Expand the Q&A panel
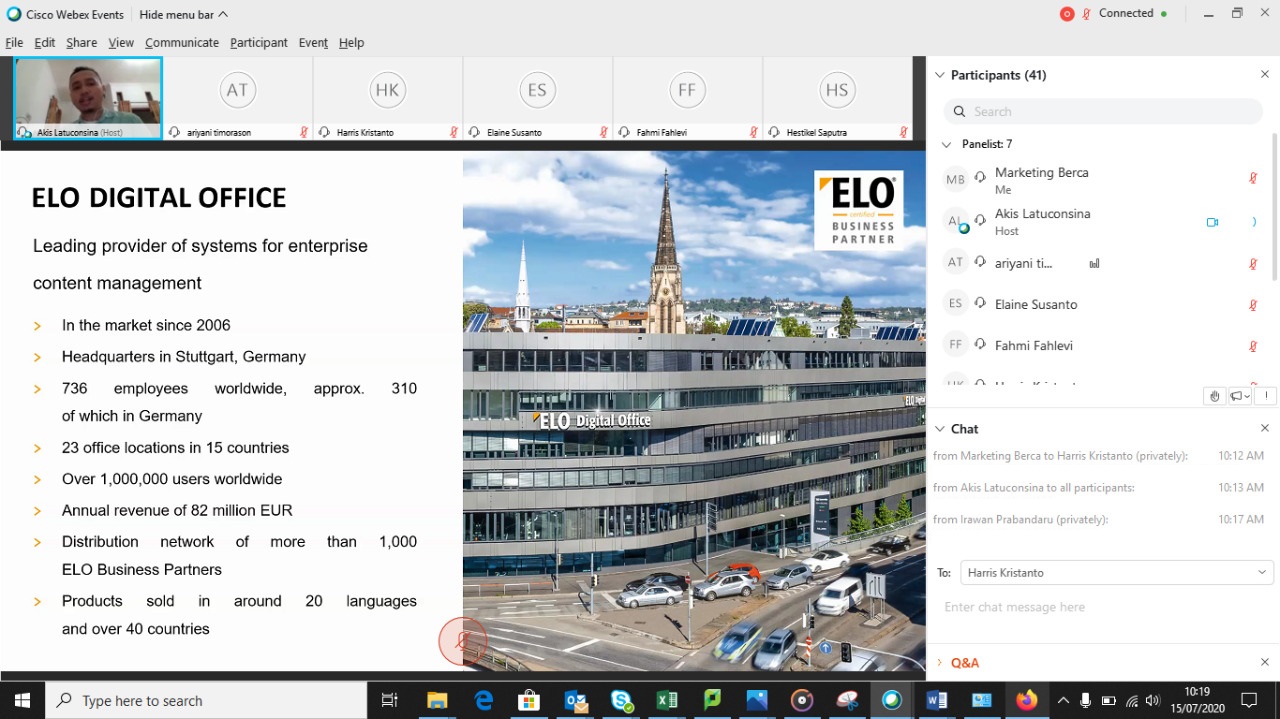 (939, 663)
